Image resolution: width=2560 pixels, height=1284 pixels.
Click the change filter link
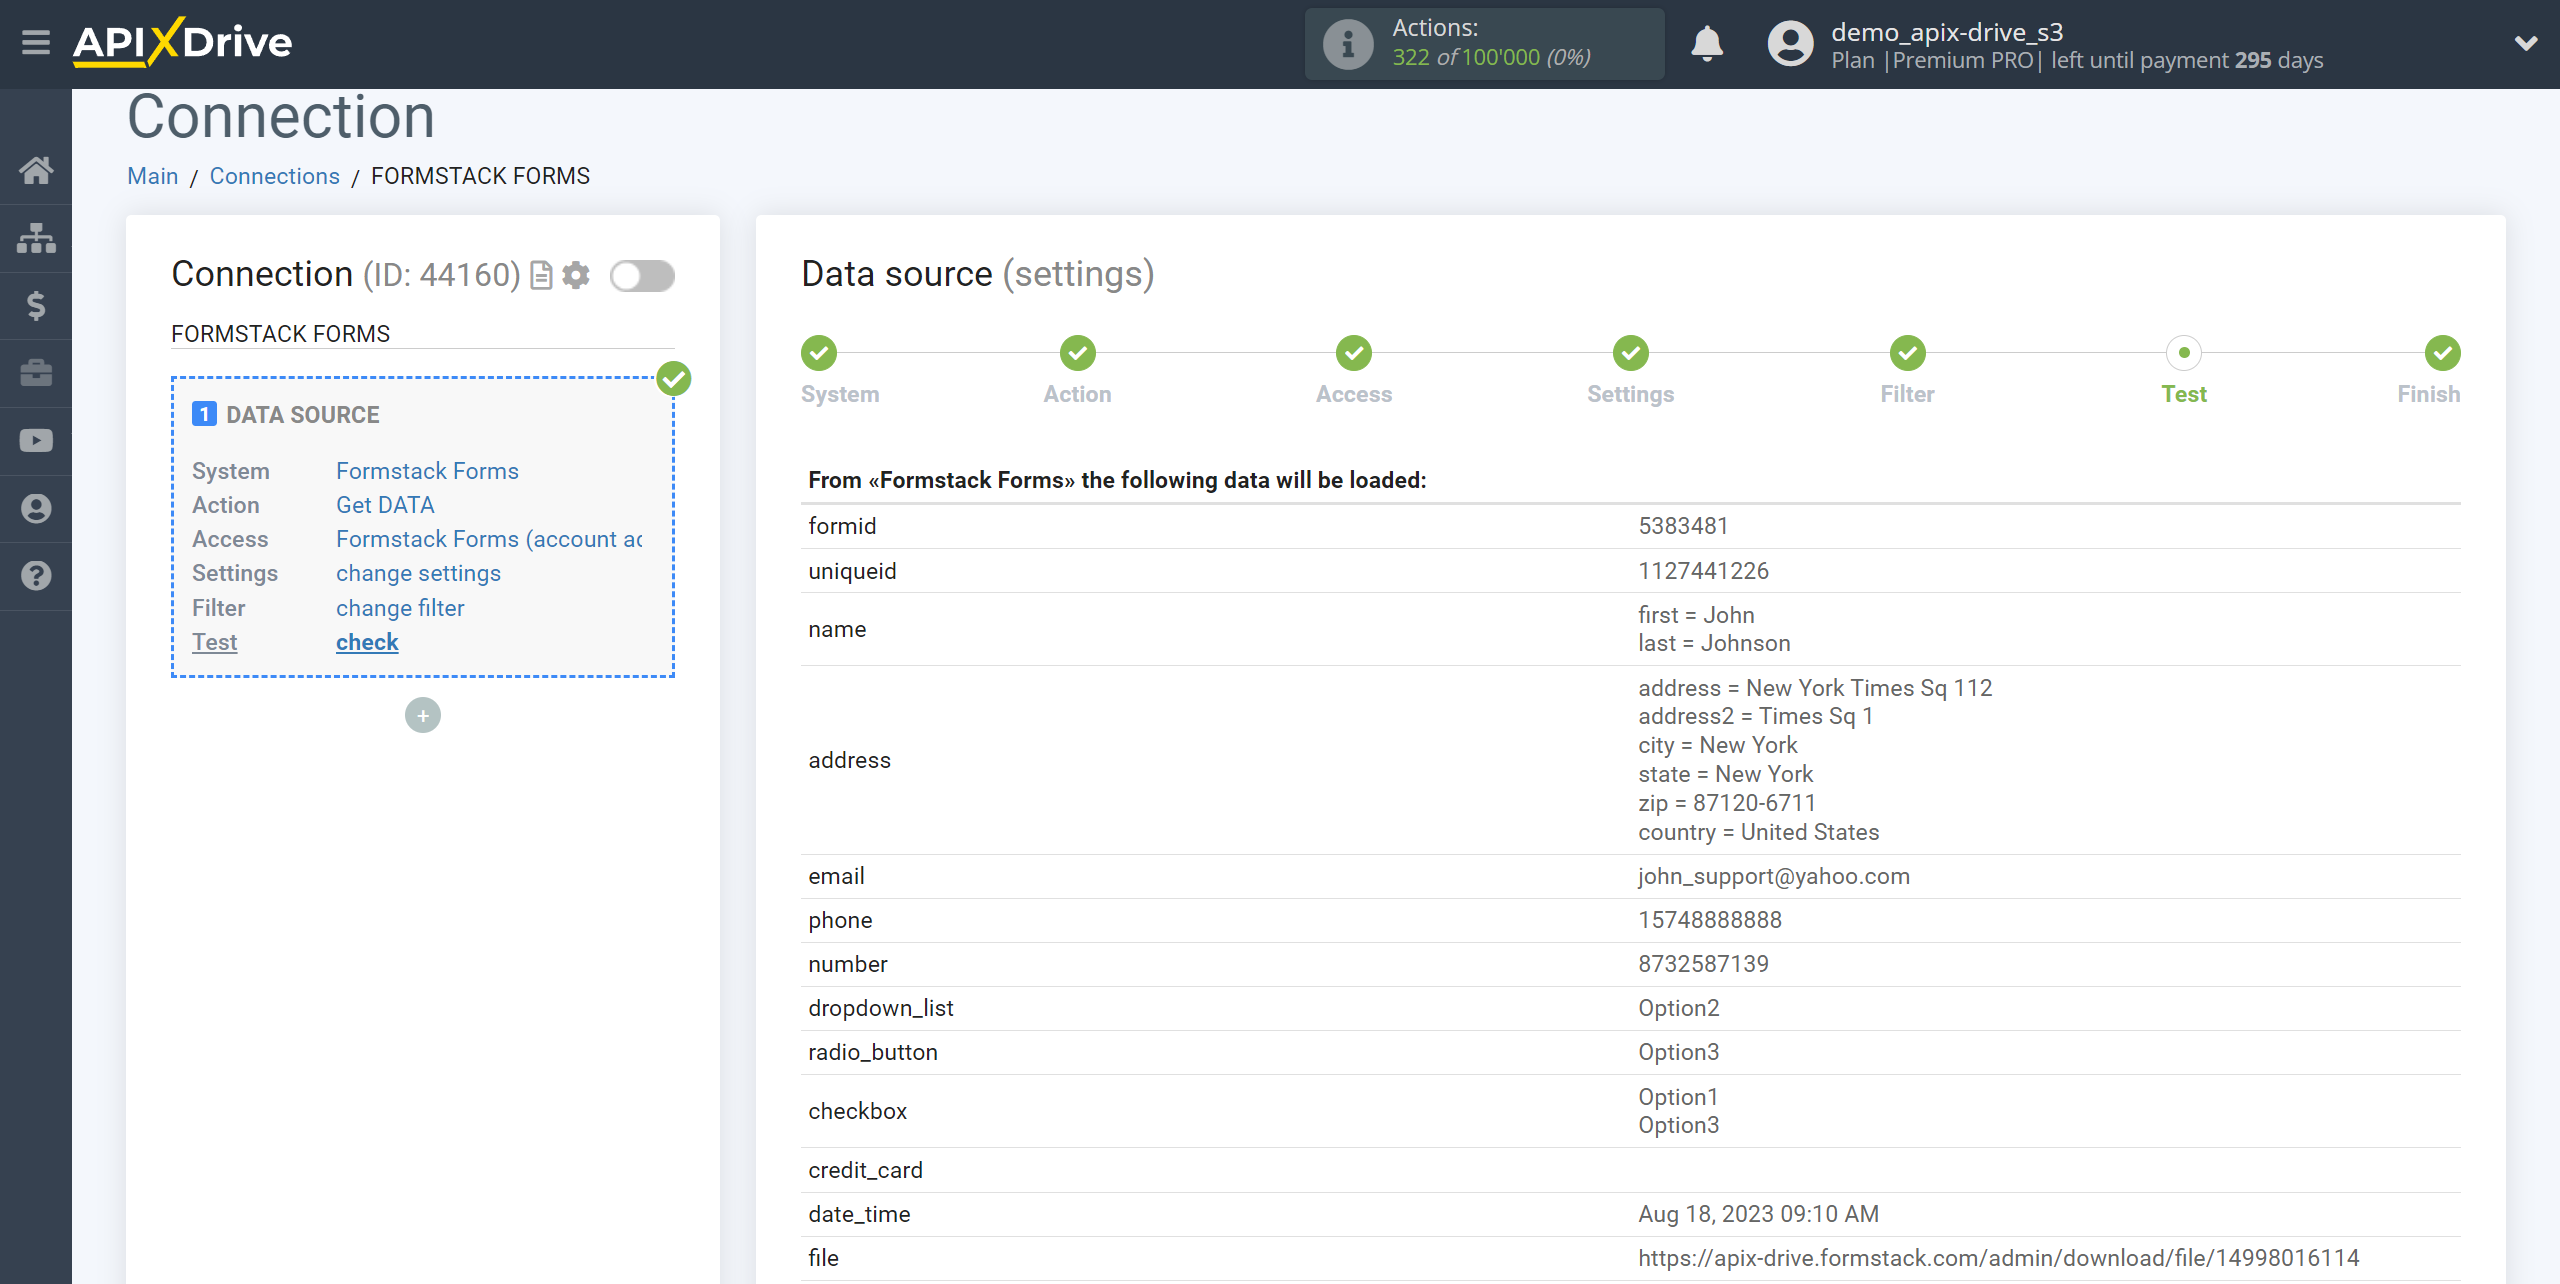click(x=400, y=608)
